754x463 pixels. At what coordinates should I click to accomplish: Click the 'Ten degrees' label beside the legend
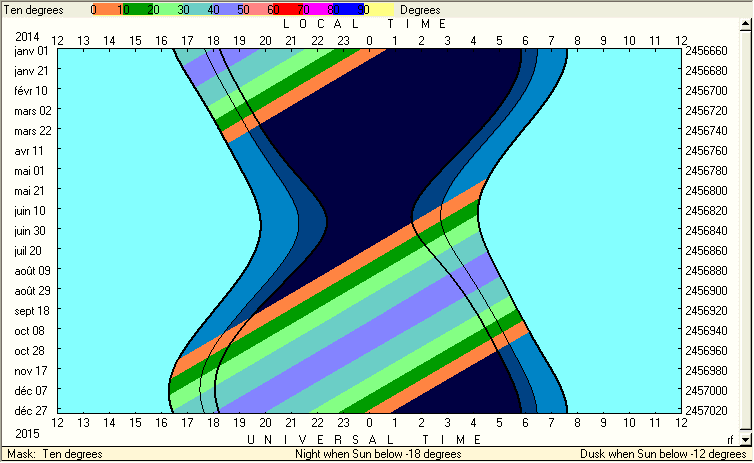(x=33, y=10)
